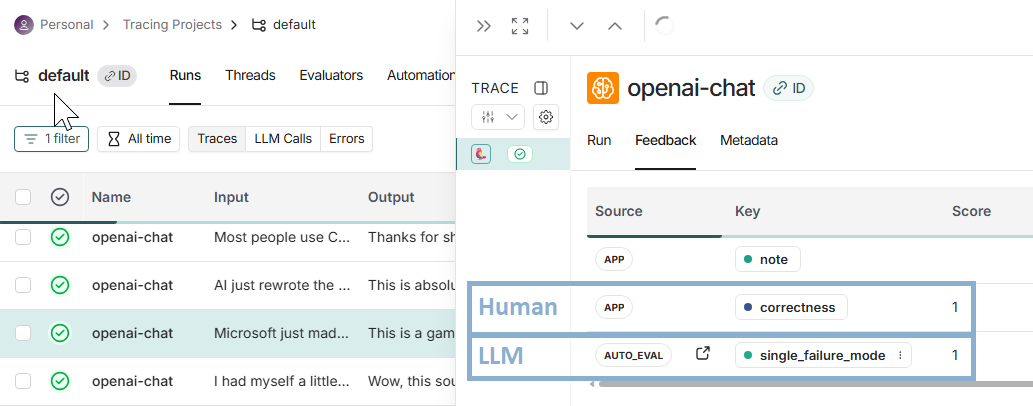This screenshot has height=406, width=1033.
Task: Open the run with input 'Most people use C...'
Action: click(x=282, y=237)
